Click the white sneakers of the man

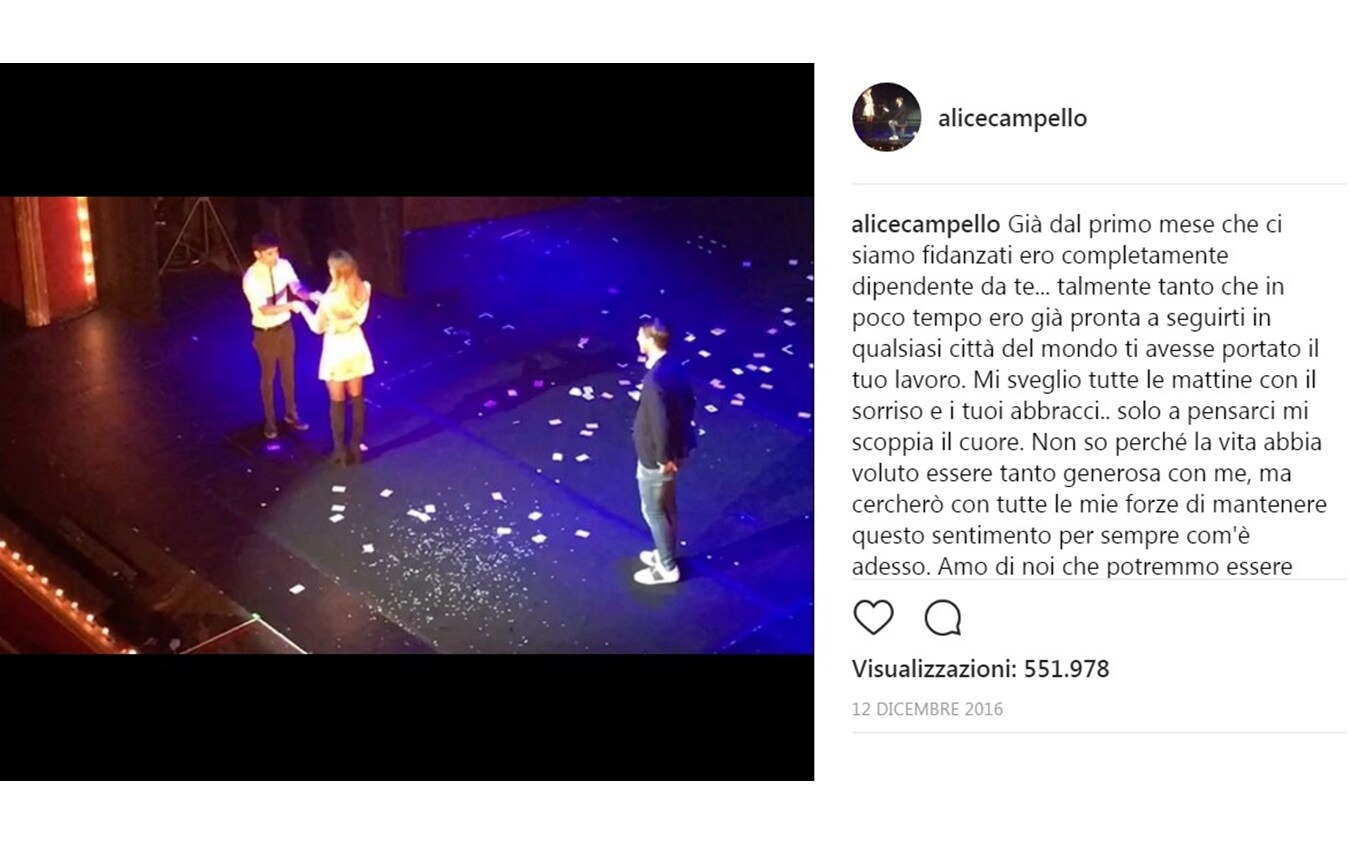[x=656, y=568]
